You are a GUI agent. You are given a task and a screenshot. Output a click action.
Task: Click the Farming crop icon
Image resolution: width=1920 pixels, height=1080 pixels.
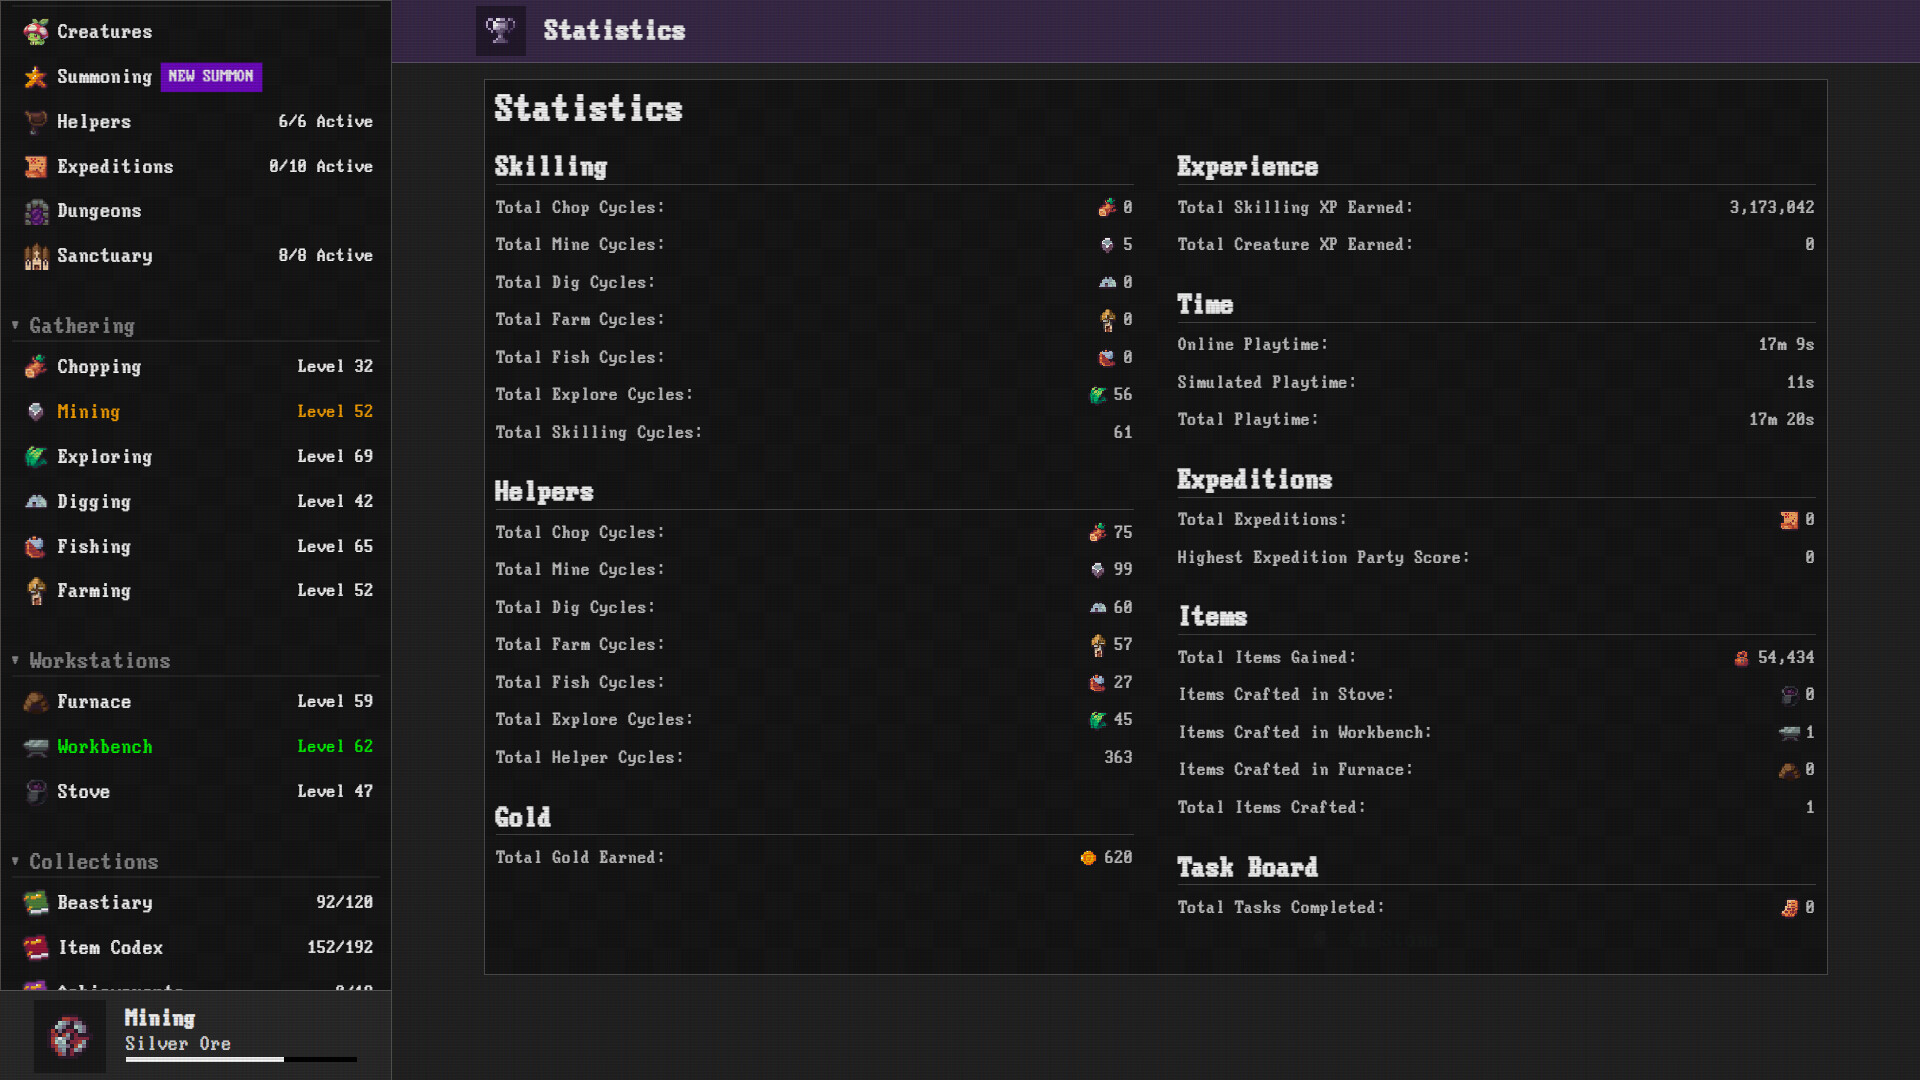(x=36, y=591)
